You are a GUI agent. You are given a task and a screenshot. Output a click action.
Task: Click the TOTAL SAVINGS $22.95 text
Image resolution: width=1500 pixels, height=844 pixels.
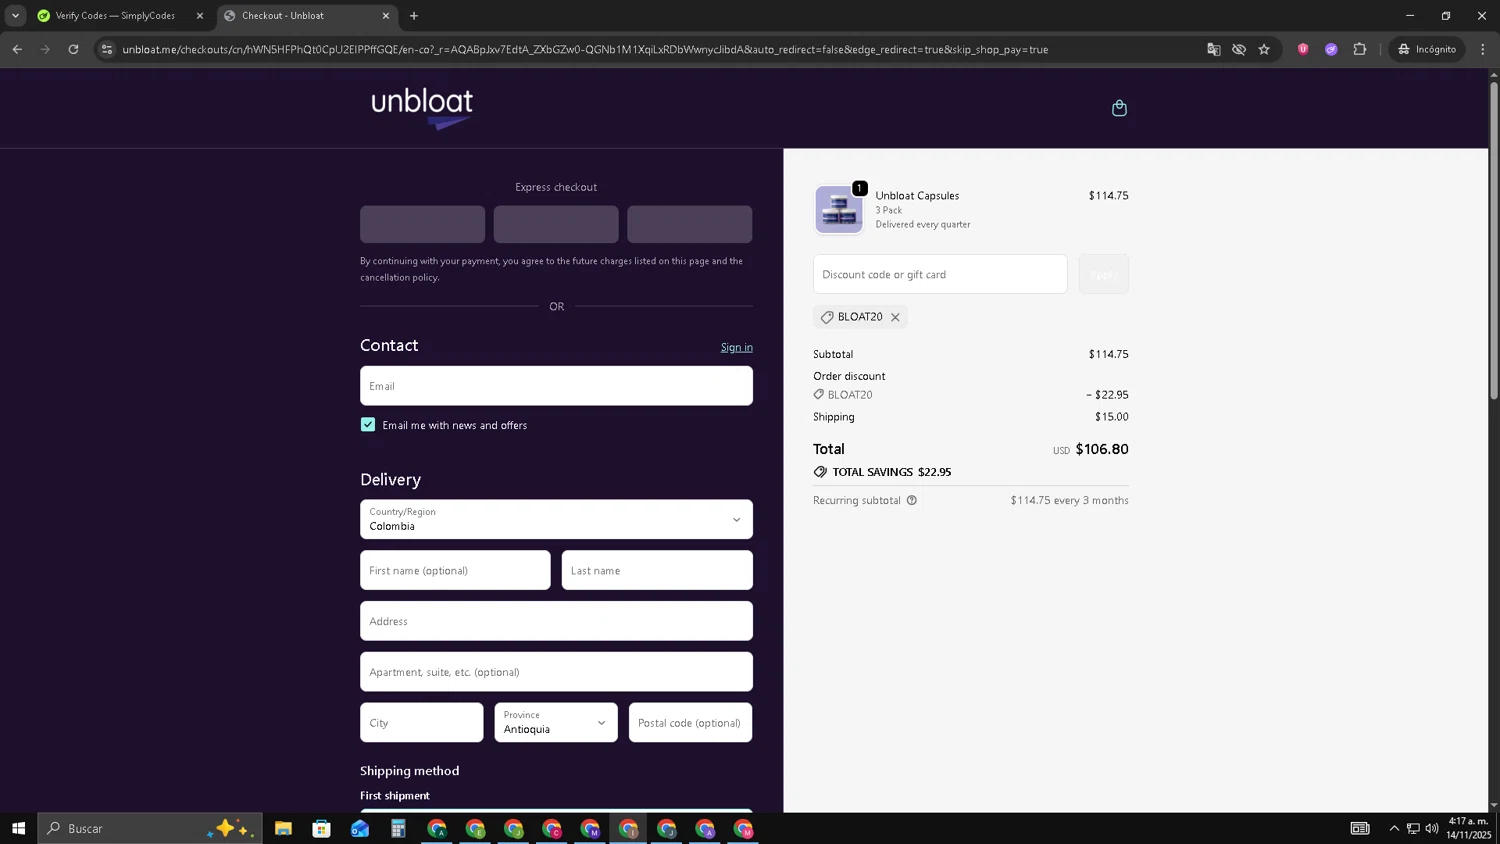(x=892, y=472)
